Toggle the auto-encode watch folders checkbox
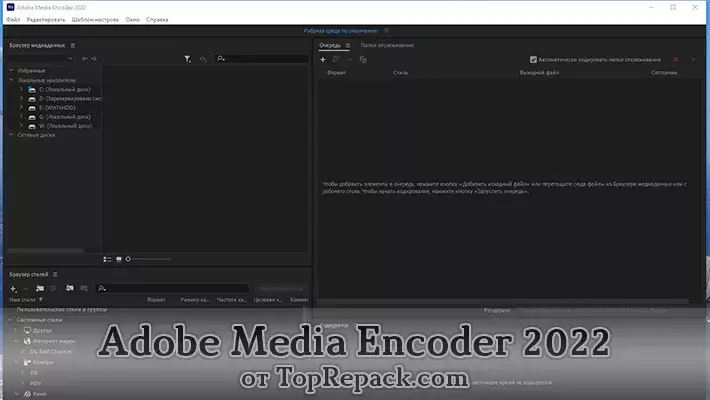 tap(533, 60)
